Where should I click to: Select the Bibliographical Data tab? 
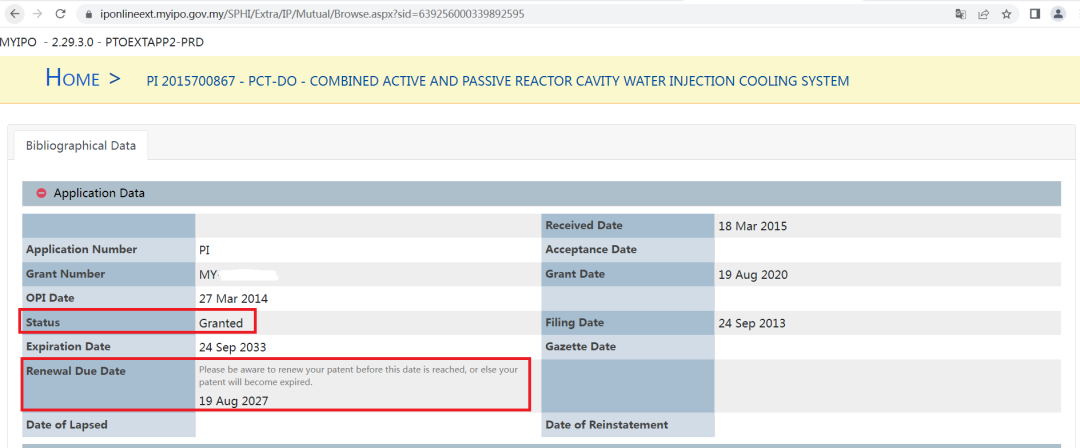(81, 145)
